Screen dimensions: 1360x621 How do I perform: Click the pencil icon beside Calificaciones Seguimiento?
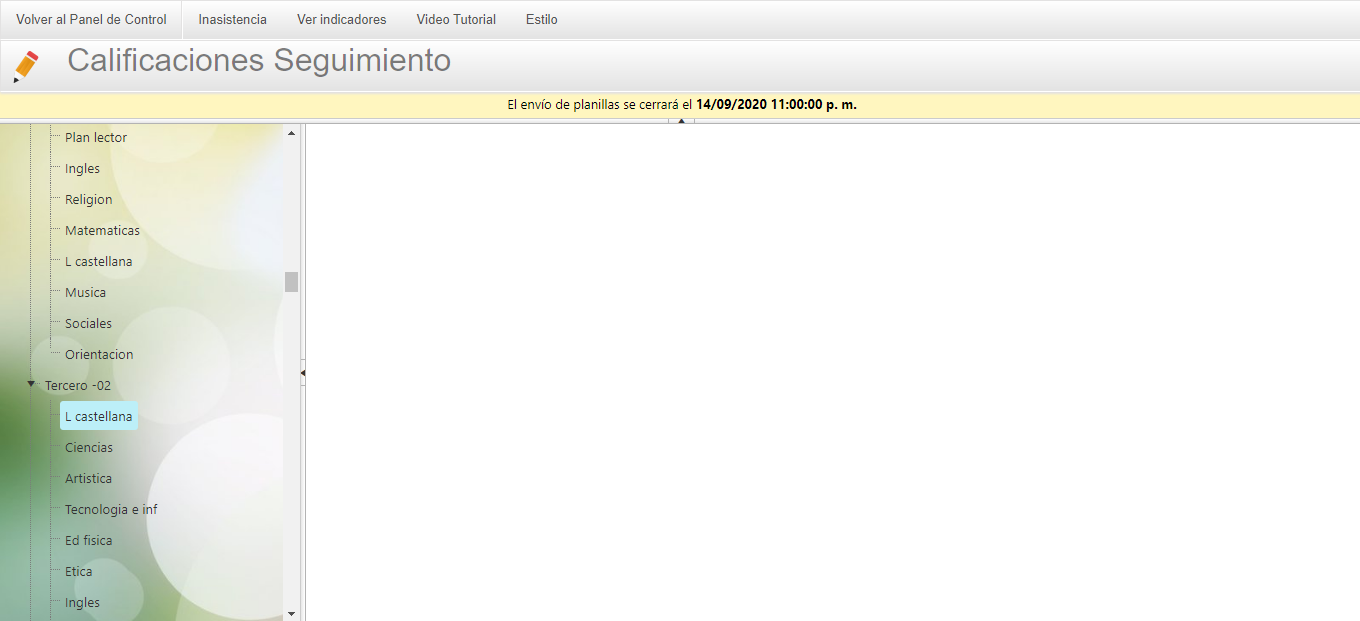point(26,66)
